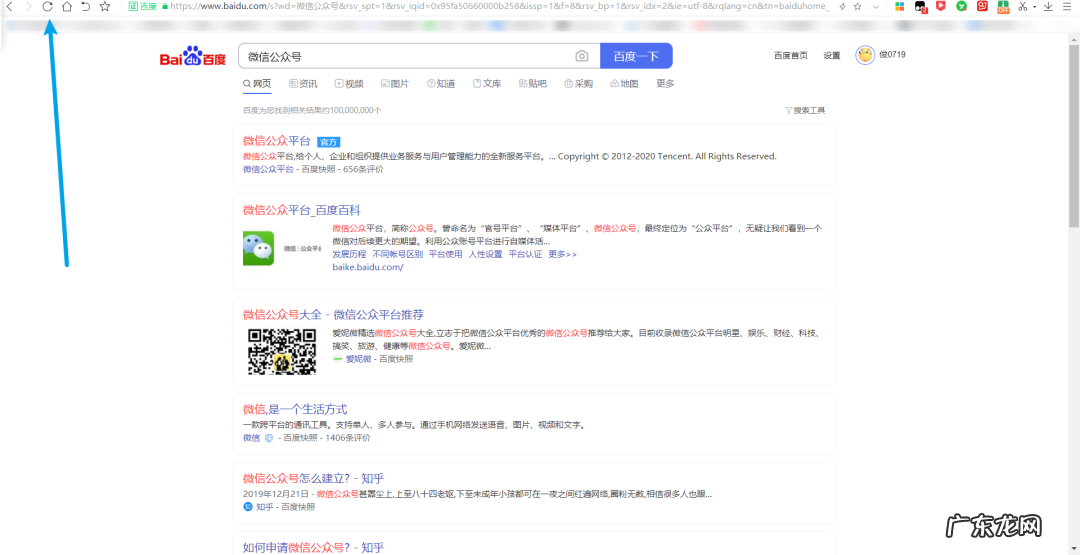The width and height of the screenshot is (1080, 555).
Task: Click the 656条评价 reviews link
Action: pyautogui.click(x=364, y=169)
